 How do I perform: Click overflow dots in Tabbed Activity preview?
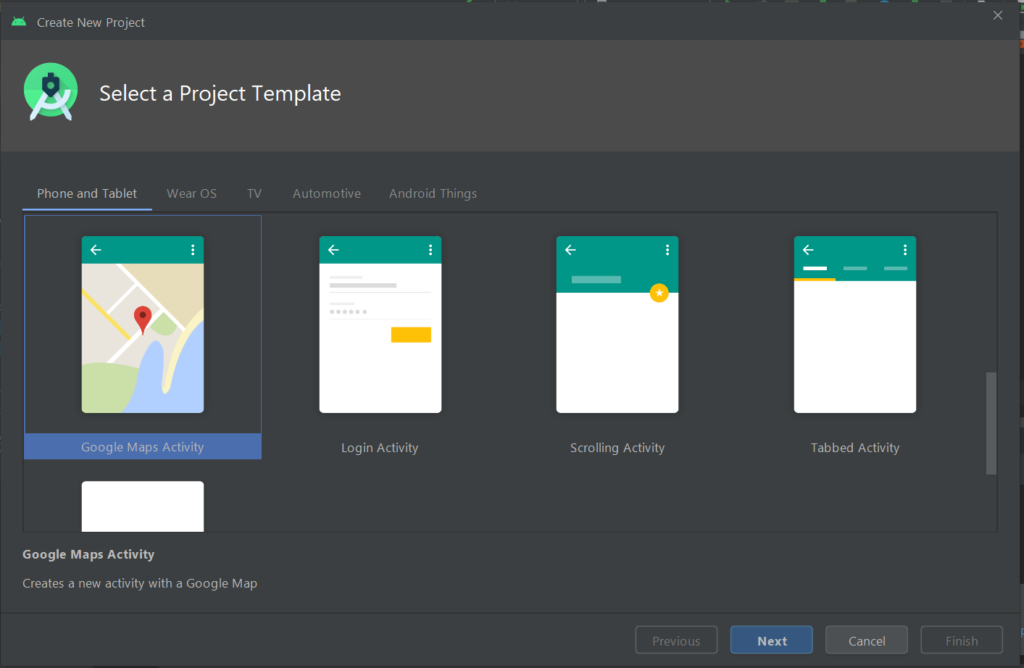(905, 250)
